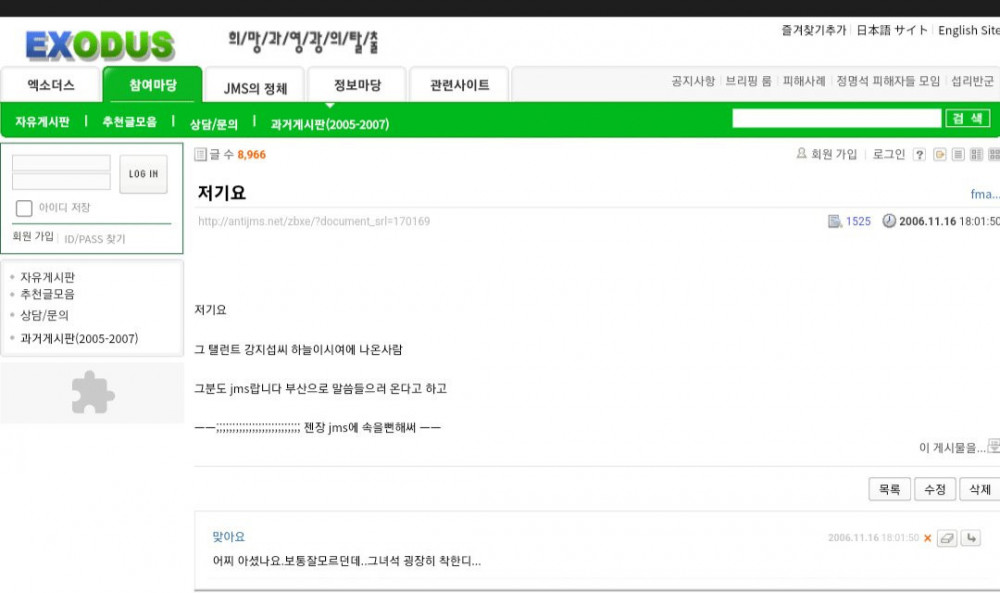Click the question mark help icon
This screenshot has width=1000, height=593.
click(x=919, y=154)
